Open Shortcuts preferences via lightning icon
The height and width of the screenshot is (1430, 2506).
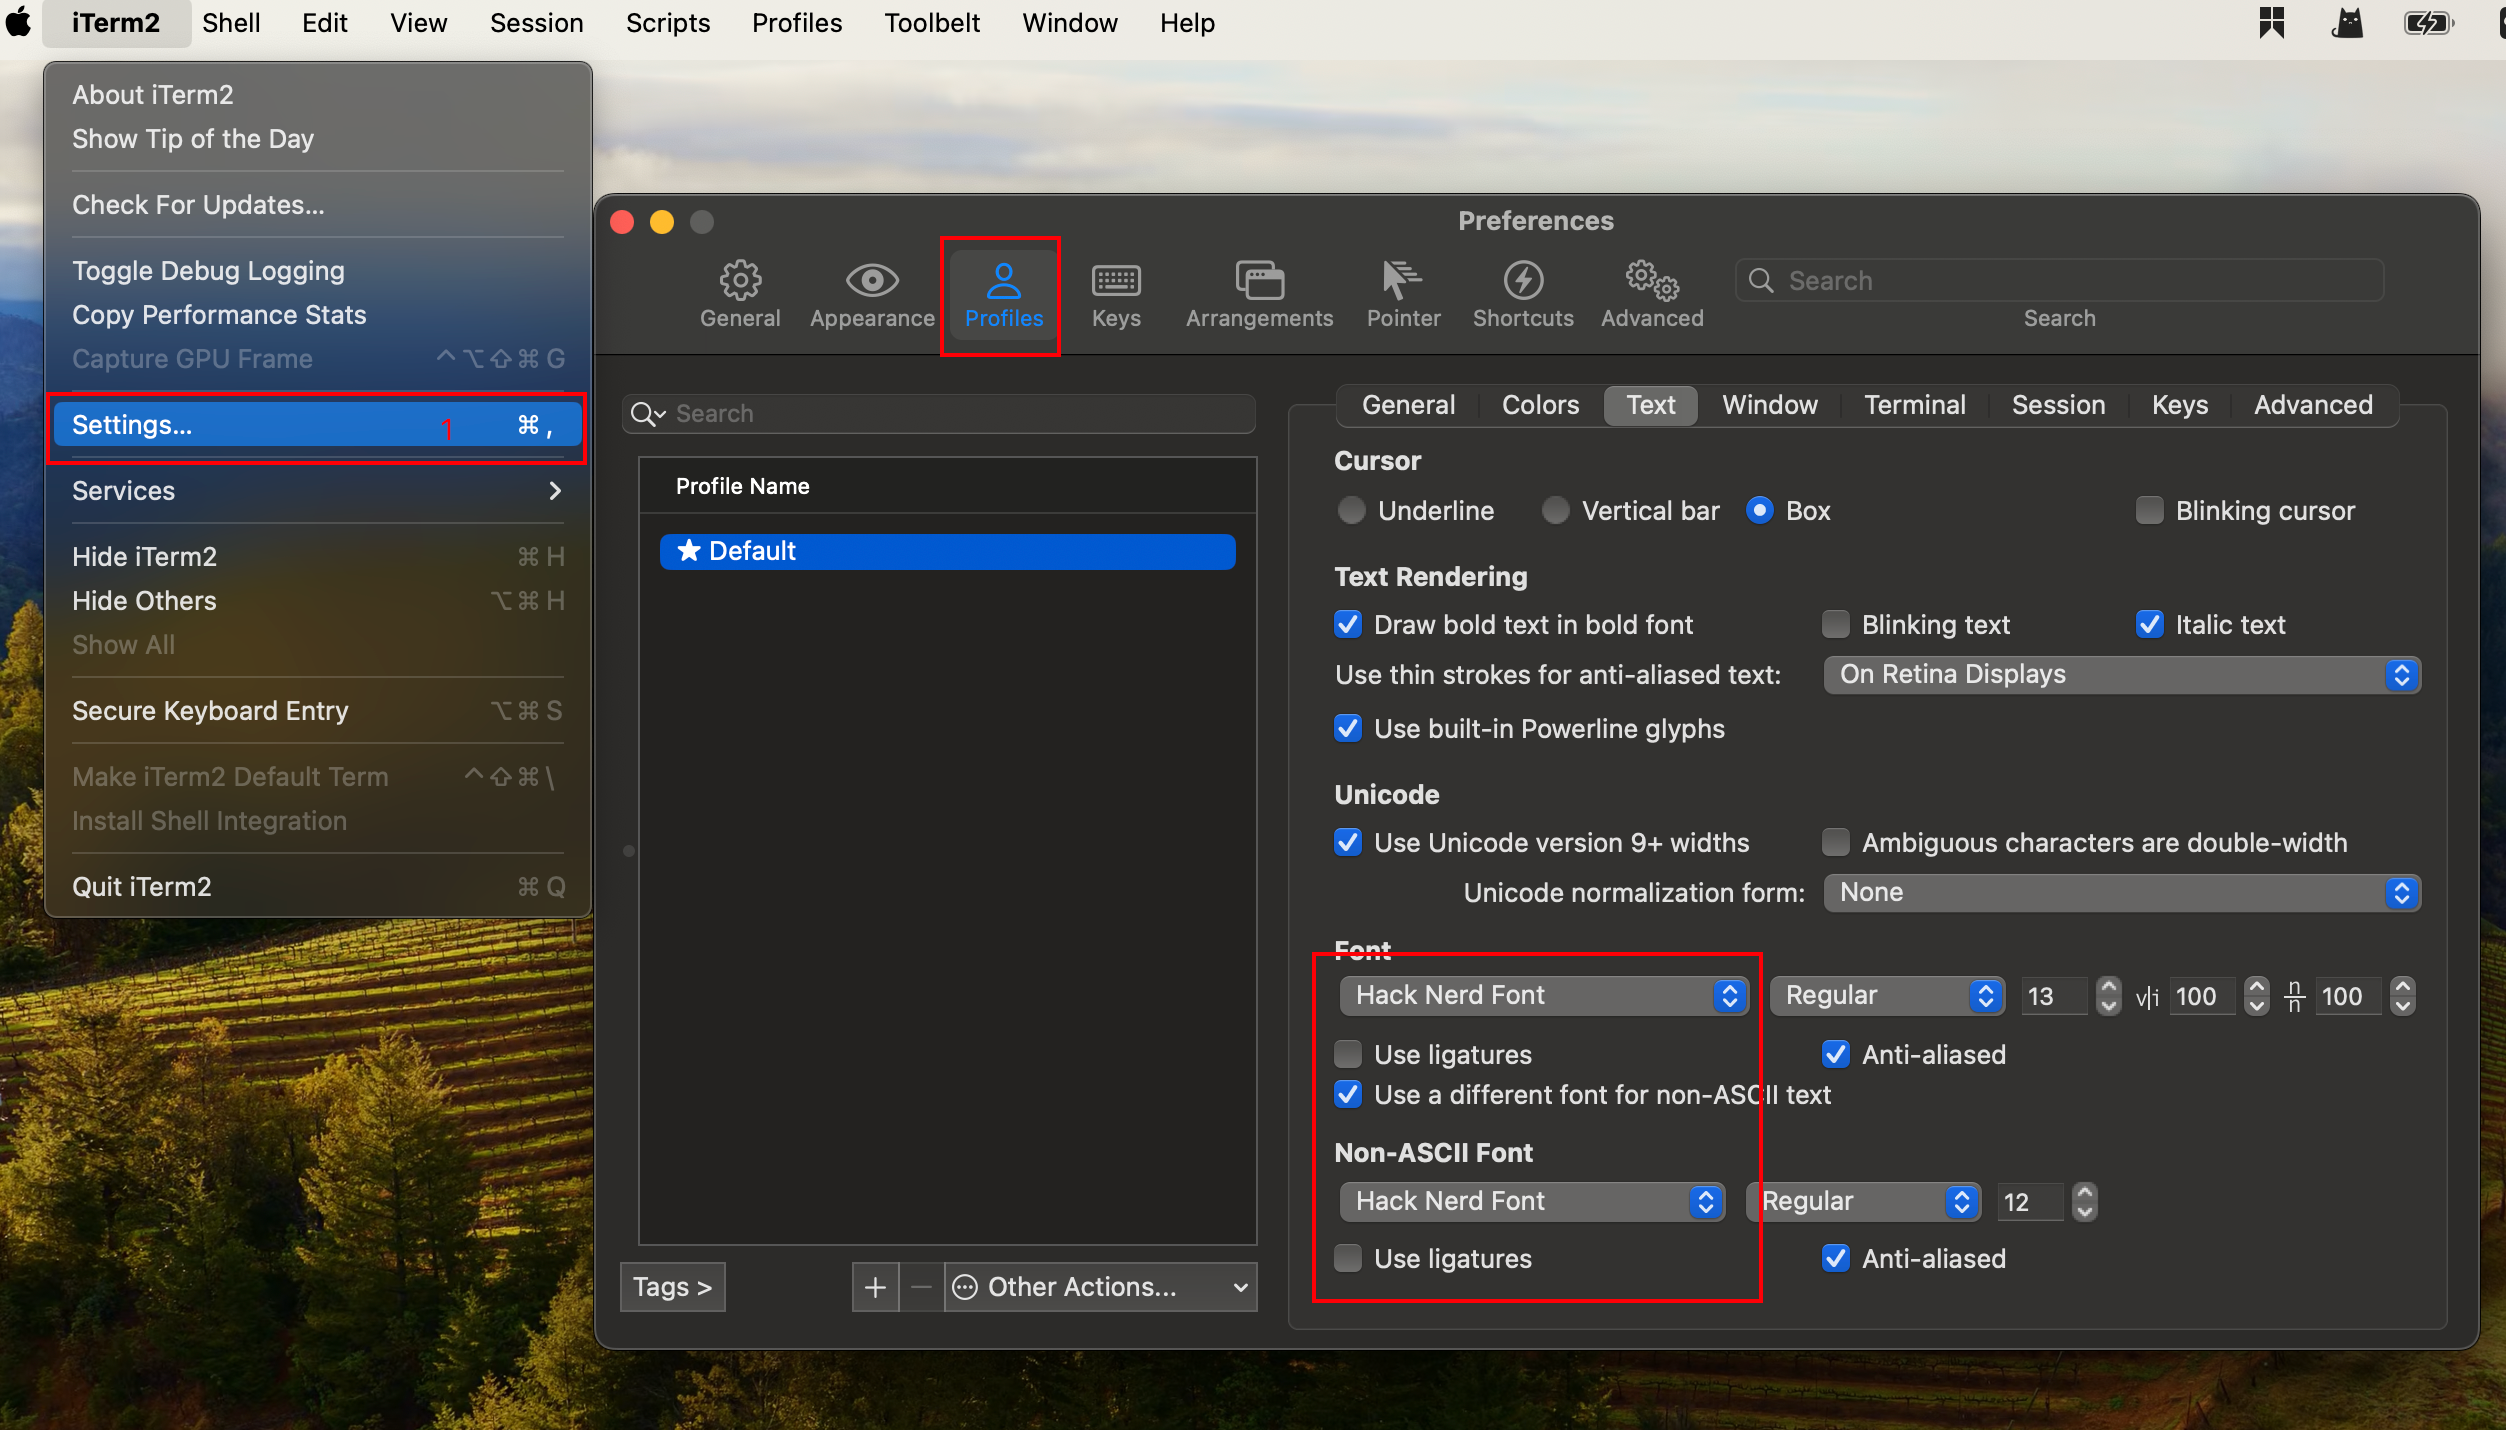click(x=1523, y=294)
